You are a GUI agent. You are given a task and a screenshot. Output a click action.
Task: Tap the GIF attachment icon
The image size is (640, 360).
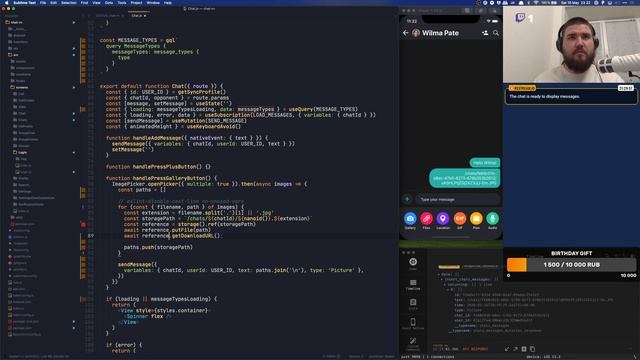(x=460, y=218)
